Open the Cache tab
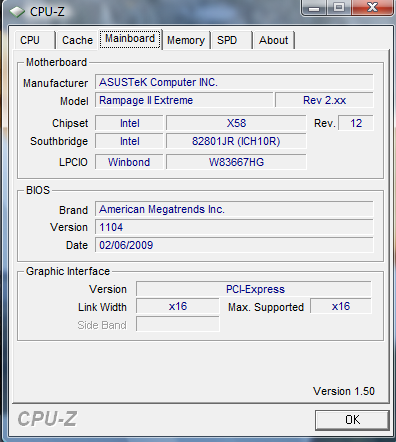 77,40
